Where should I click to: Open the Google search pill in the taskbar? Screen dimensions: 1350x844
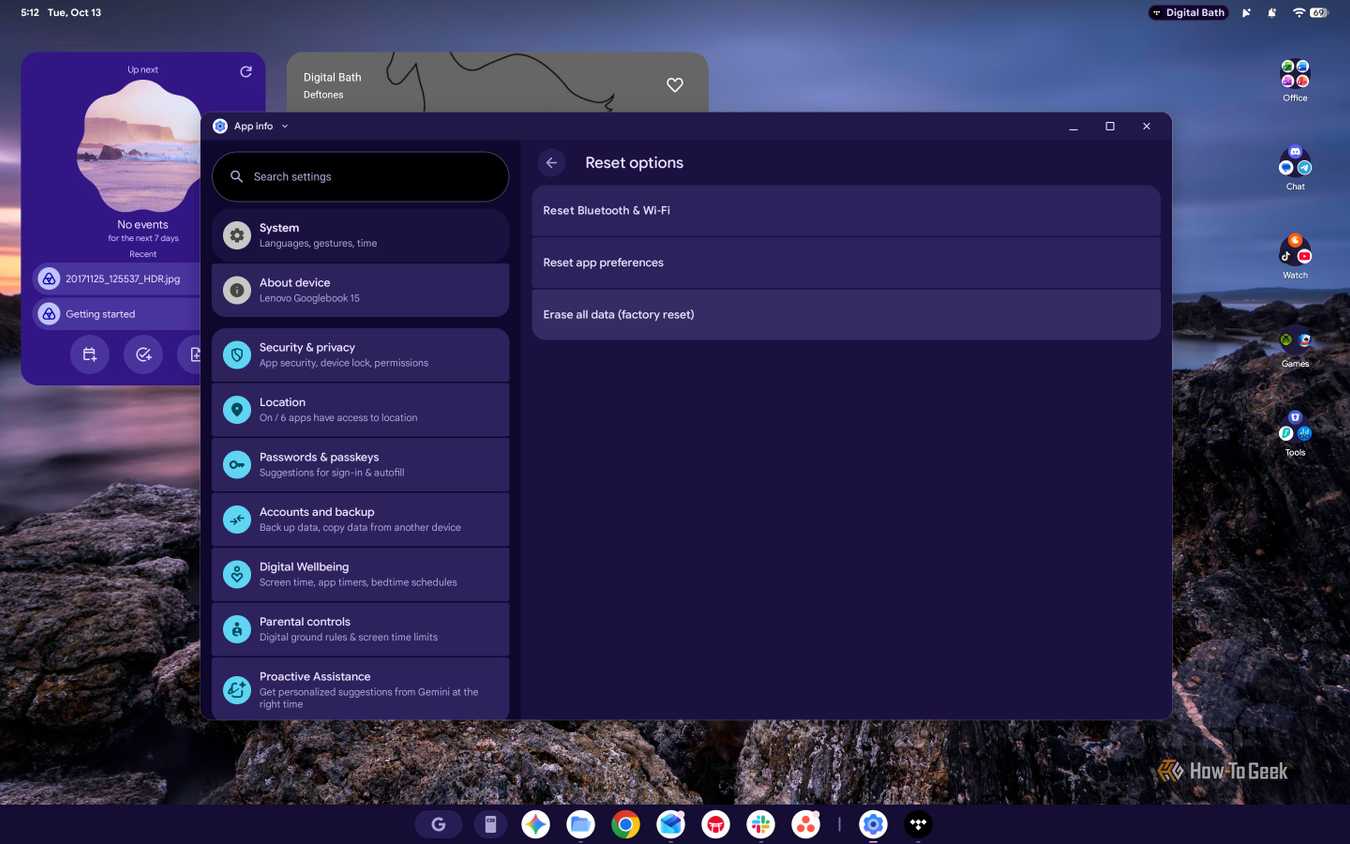point(438,824)
